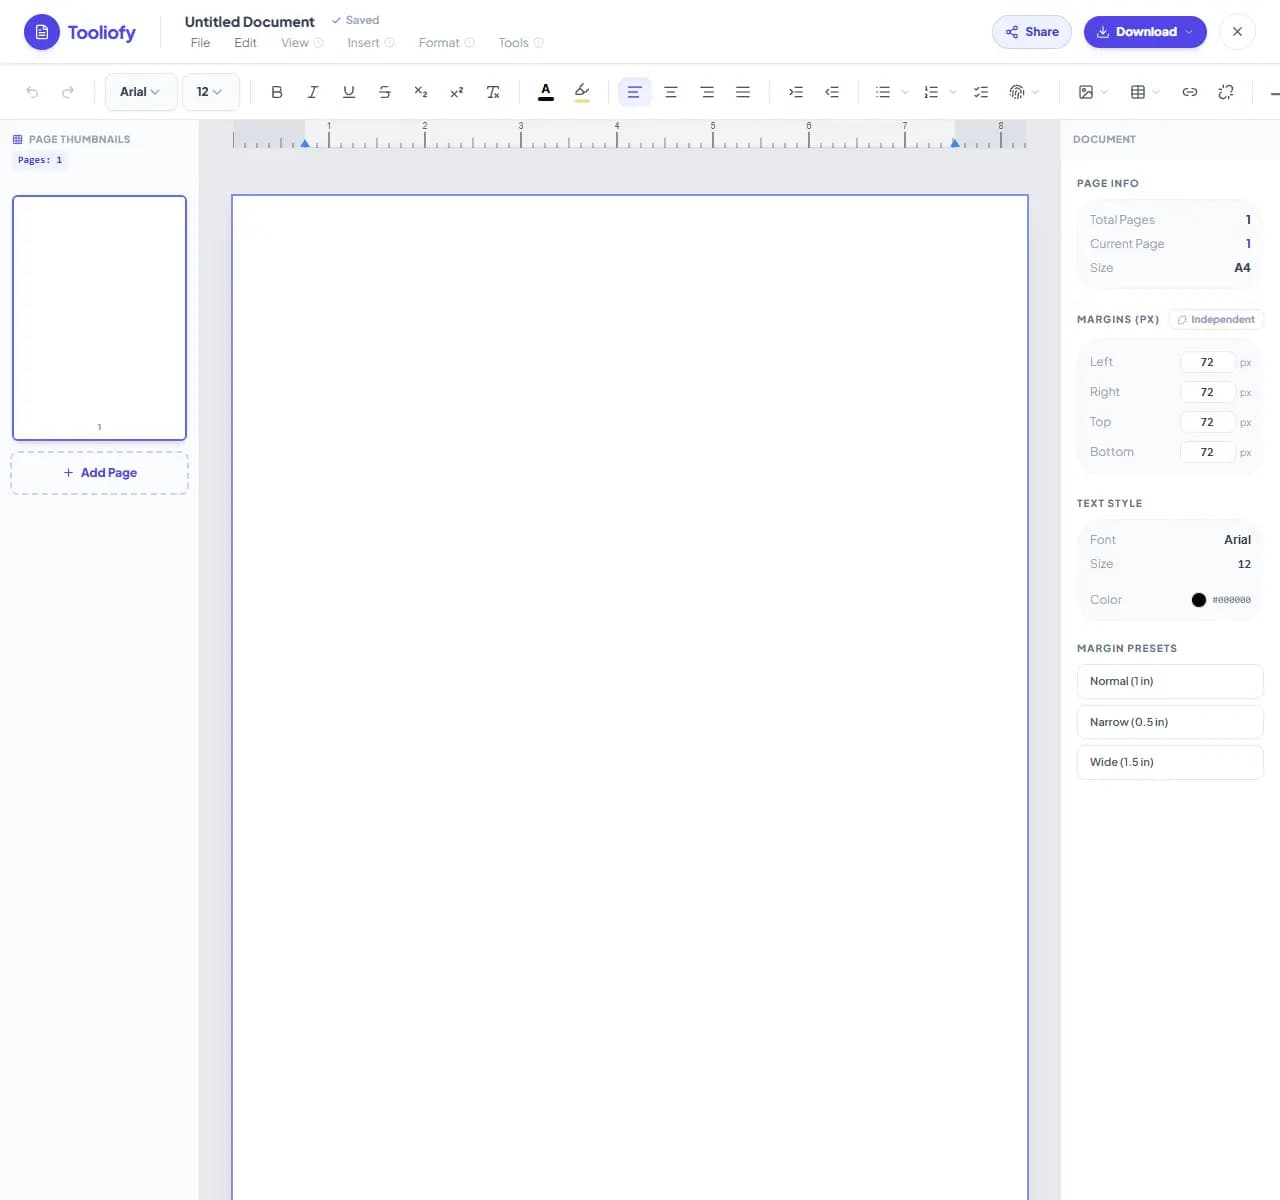Image resolution: width=1280 pixels, height=1200 pixels.
Task: Open the File menu
Action: click(200, 43)
